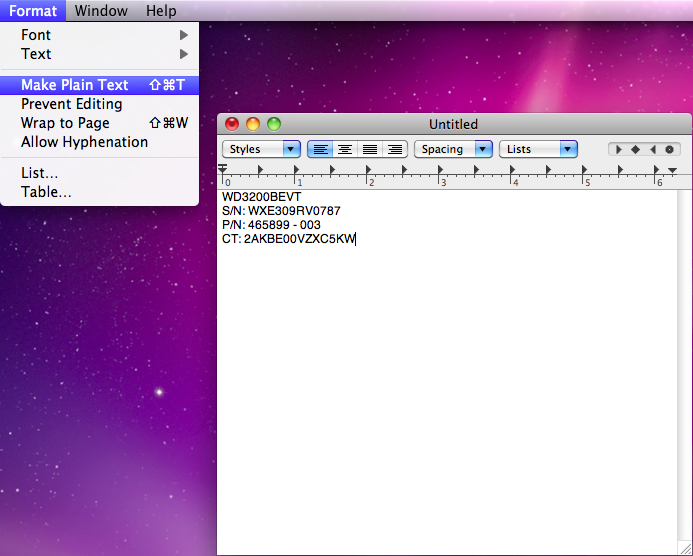Click the window resize grip corner
Viewport: 693px width, 556px height.
[685, 548]
